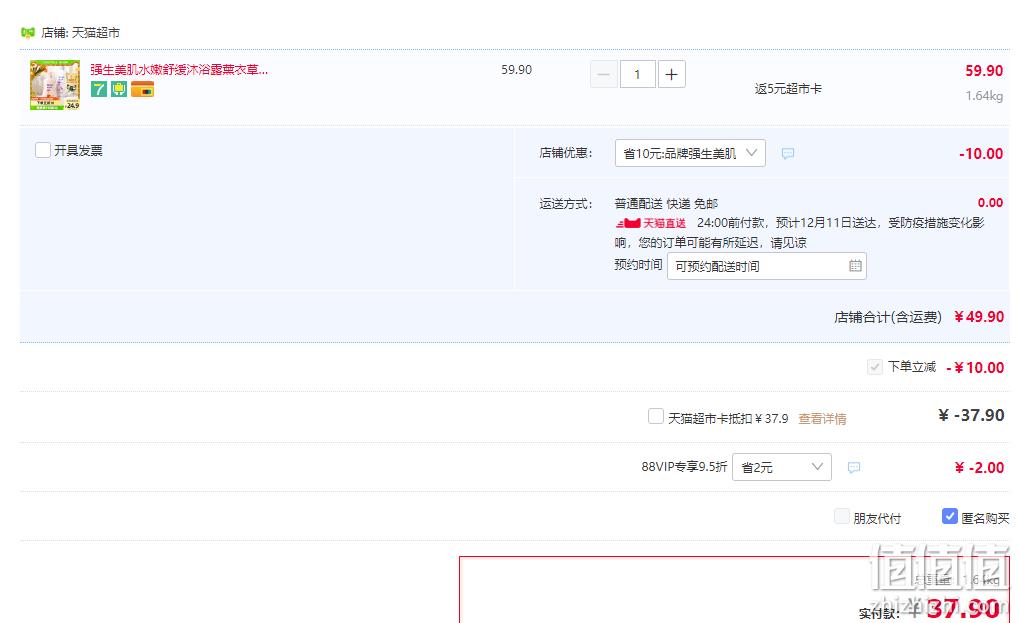Open the 查看详情 link

tap(822, 419)
